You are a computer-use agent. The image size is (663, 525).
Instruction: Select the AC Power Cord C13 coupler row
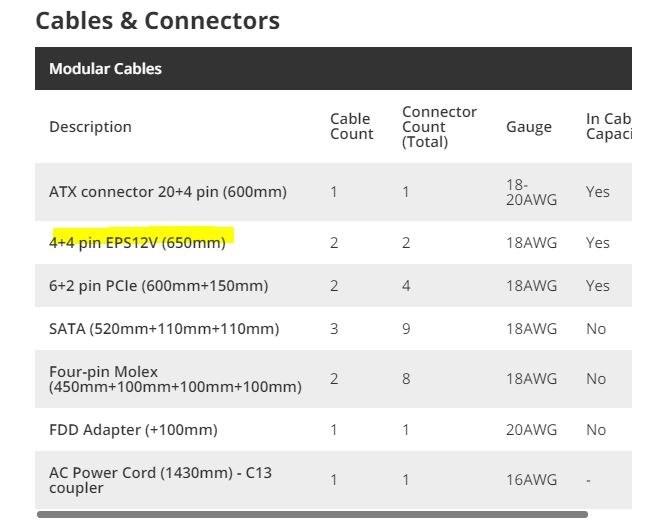[333, 480]
